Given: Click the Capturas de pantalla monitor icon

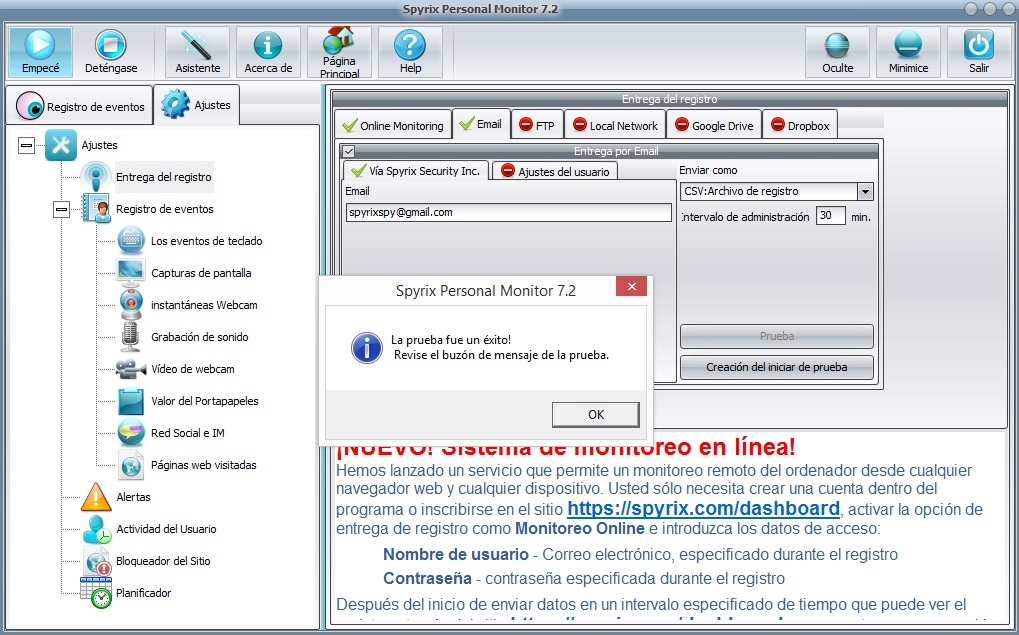Looking at the screenshot, I should (x=131, y=273).
